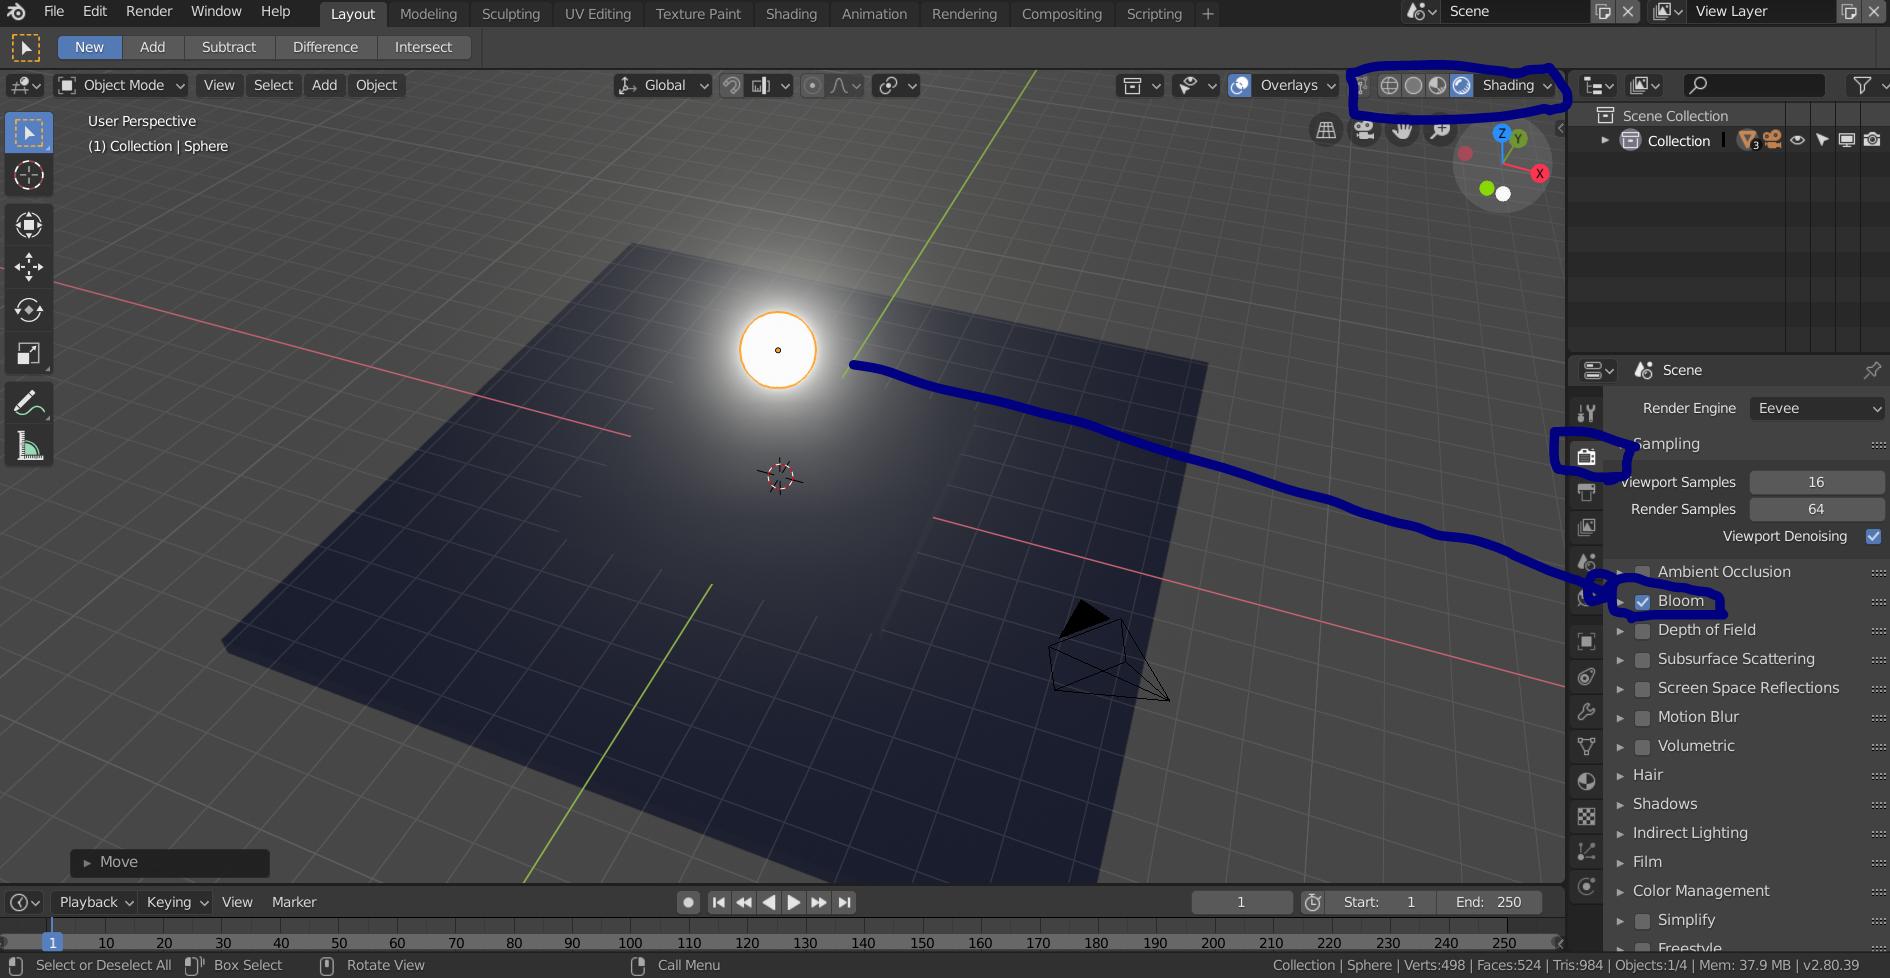
Task: Open the File menu
Action: point(54,12)
